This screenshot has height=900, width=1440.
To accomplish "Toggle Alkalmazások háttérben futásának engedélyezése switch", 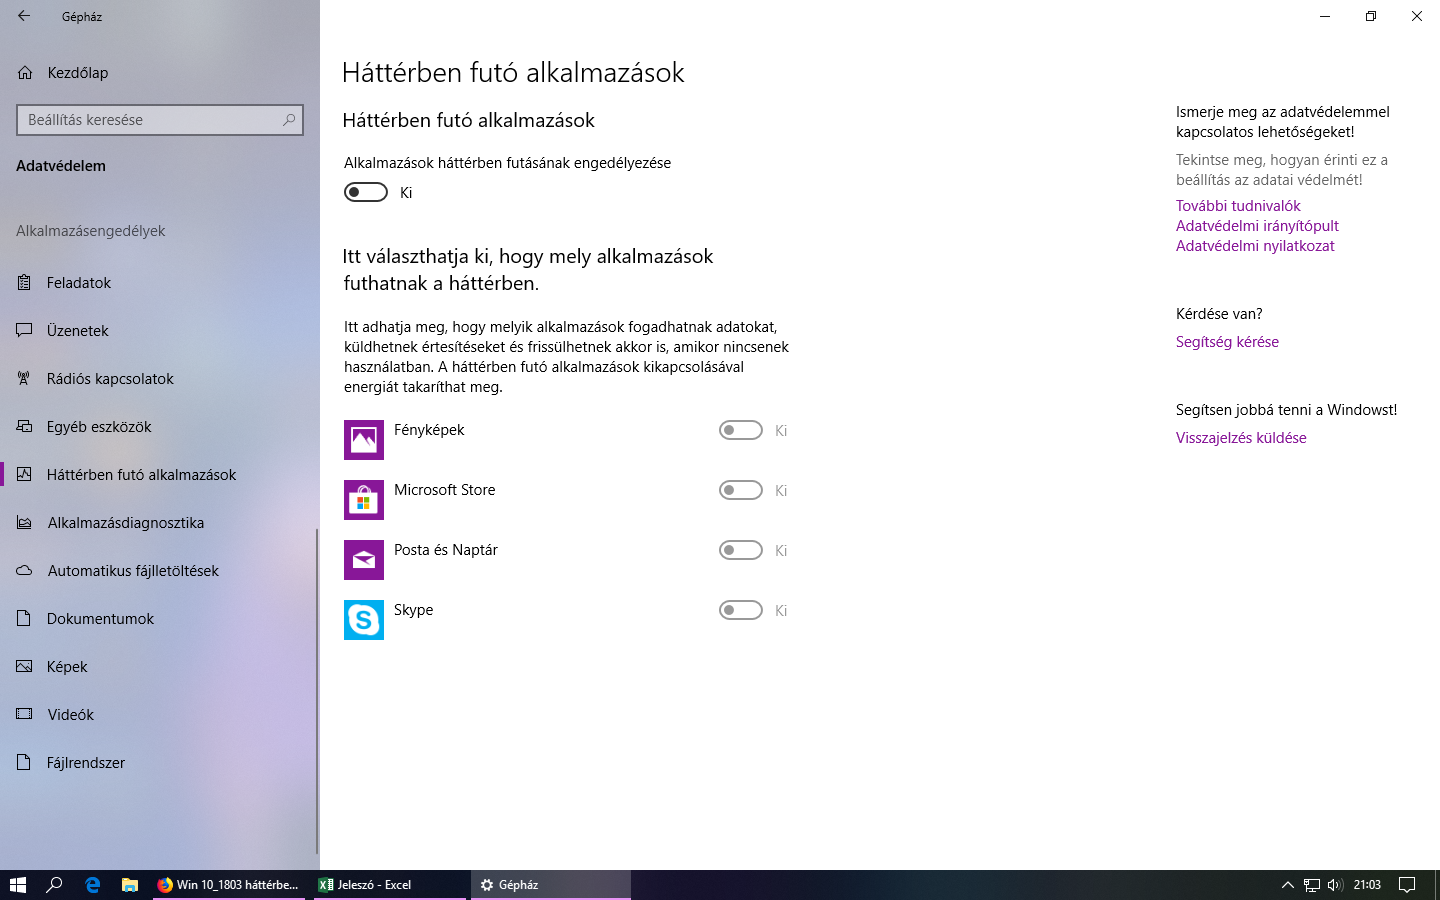I will (x=366, y=192).
